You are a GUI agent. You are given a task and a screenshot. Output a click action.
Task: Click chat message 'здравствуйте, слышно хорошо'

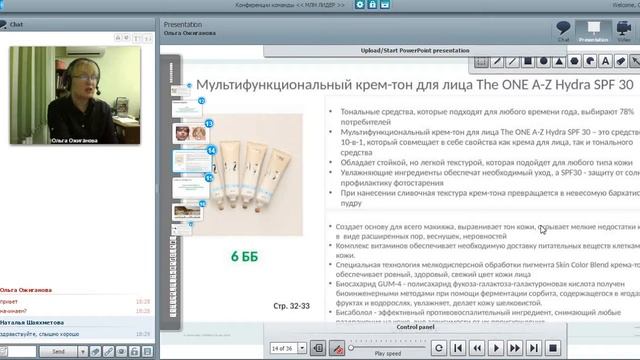(x=40, y=334)
